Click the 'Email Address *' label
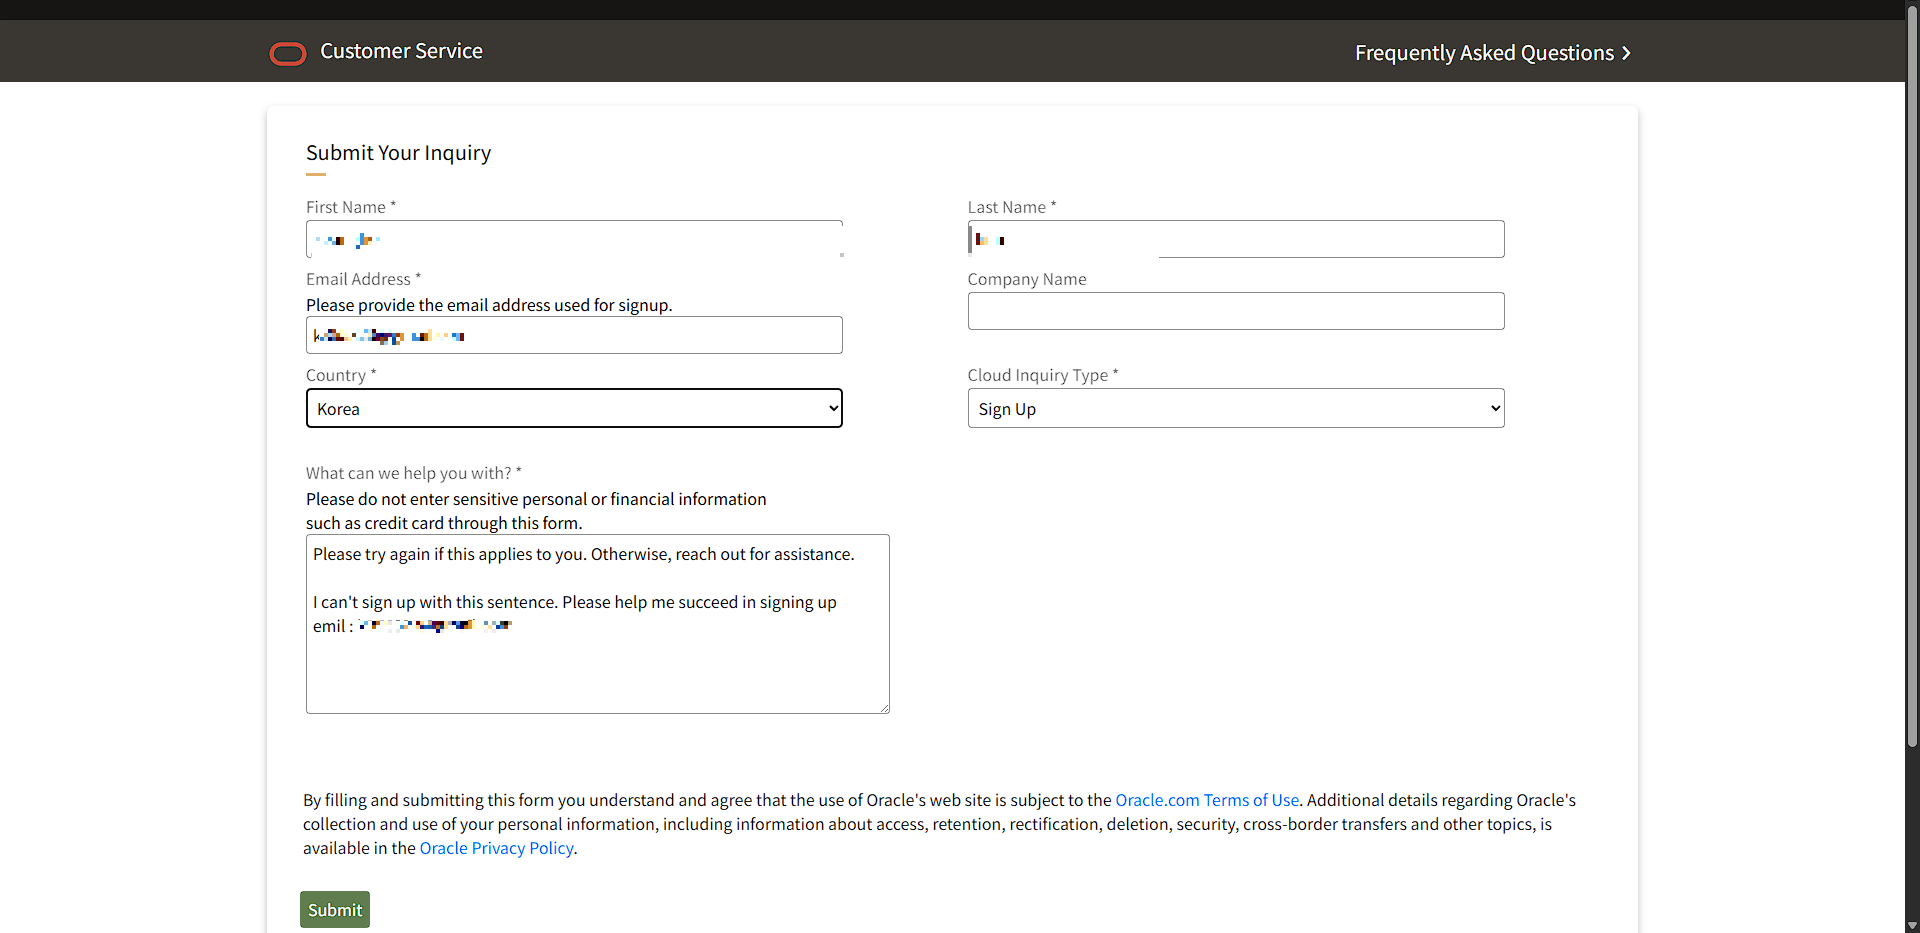 coord(363,279)
